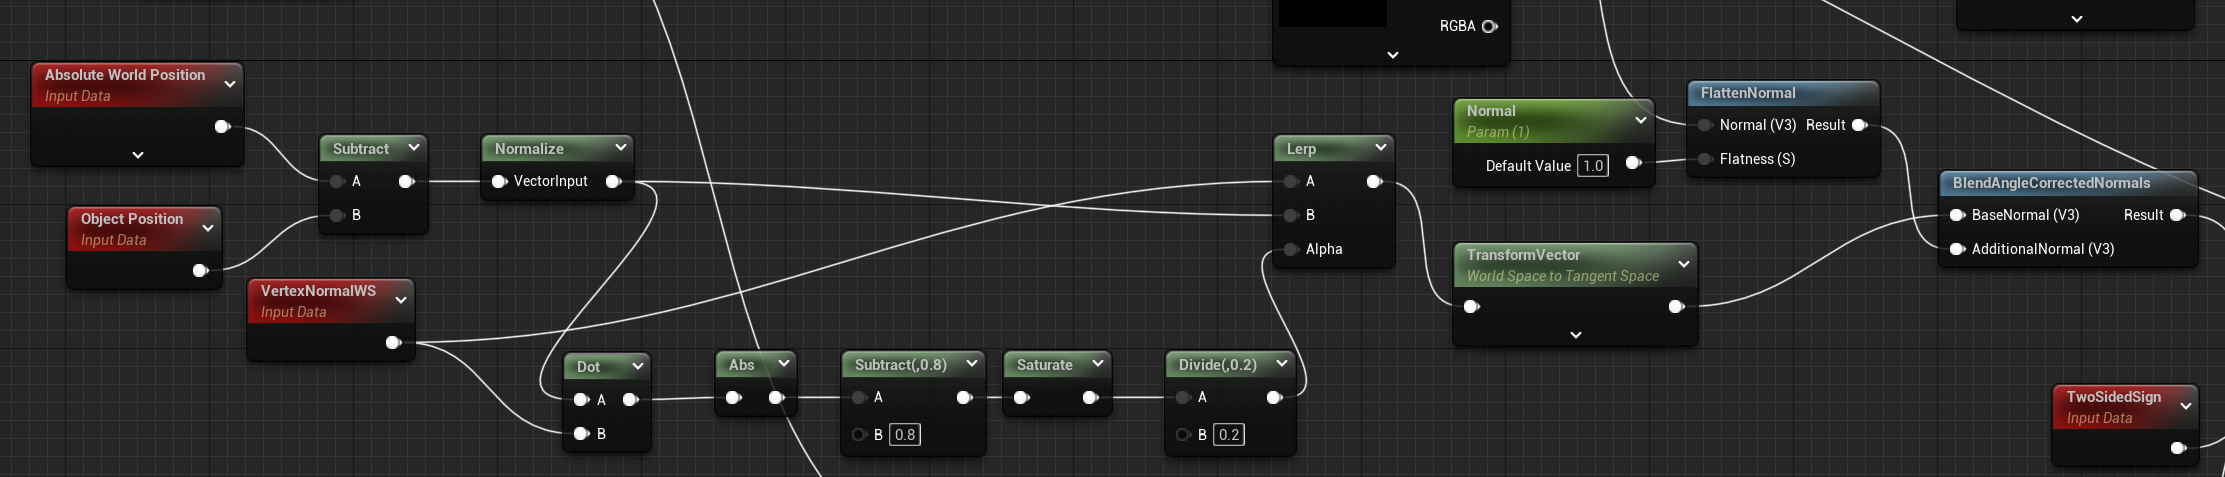Toggle the Saturate node header chevron

coord(1098,363)
